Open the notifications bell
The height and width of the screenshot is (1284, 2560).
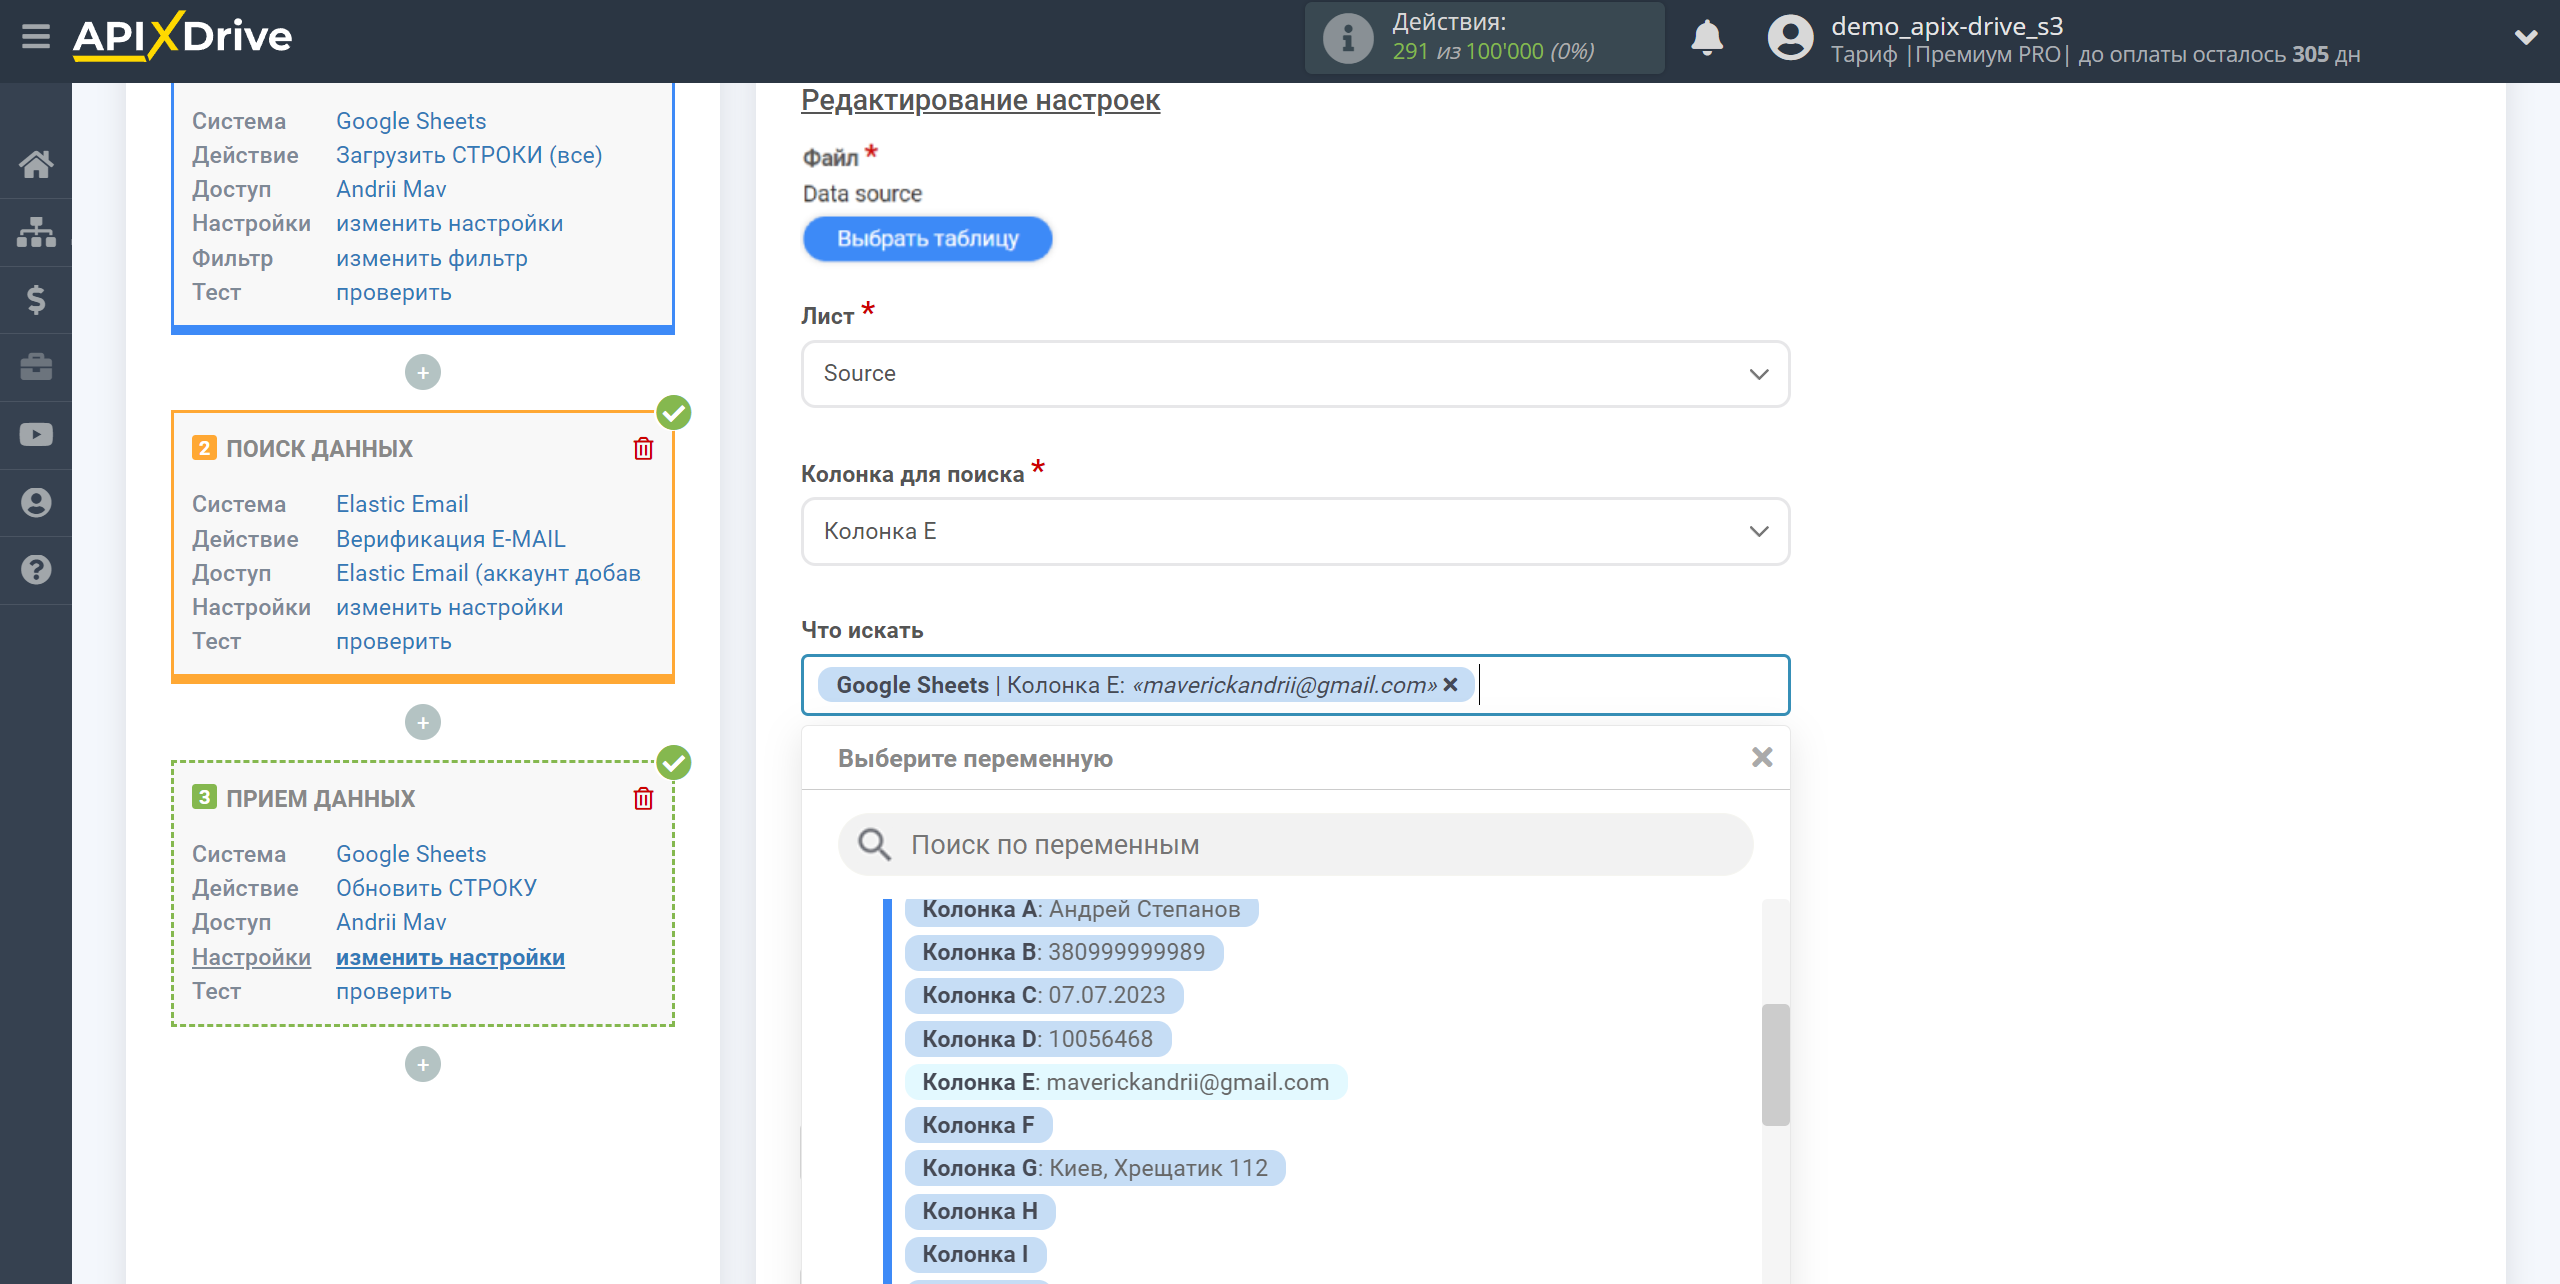click(1707, 38)
